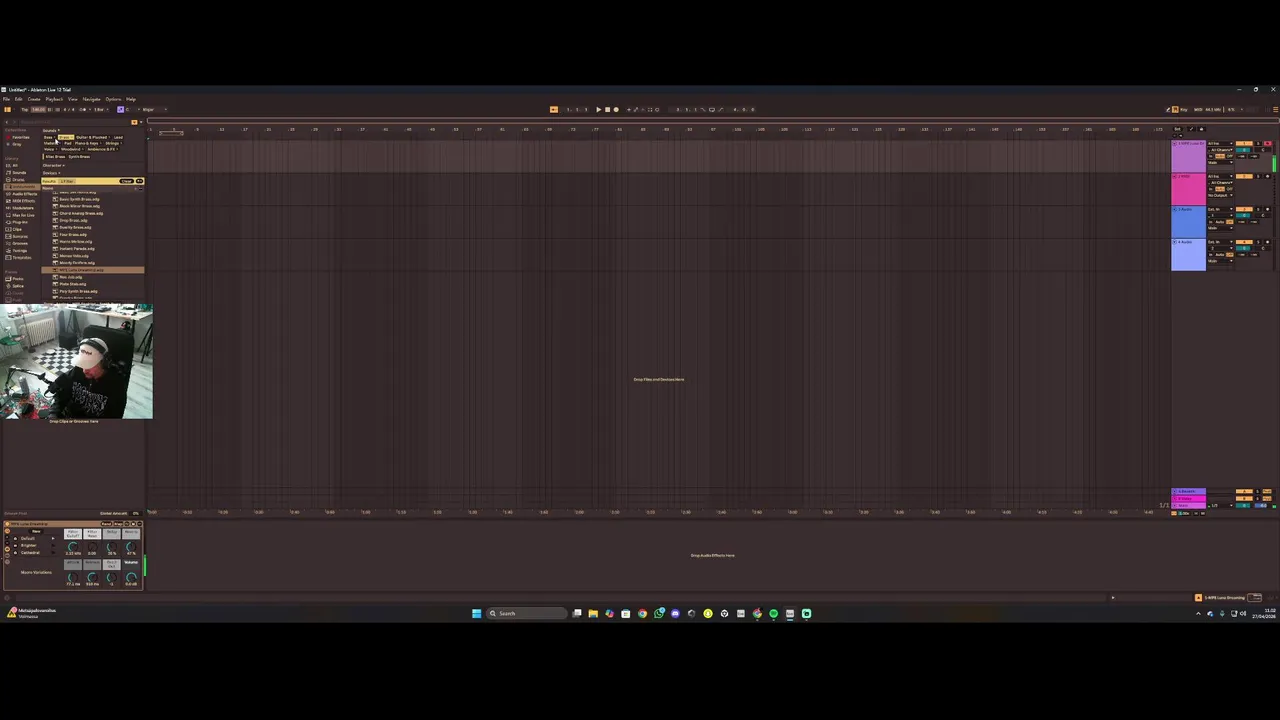Select Grooves in browser library
Image resolution: width=1280 pixels, height=720 pixels.
pos(18,243)
